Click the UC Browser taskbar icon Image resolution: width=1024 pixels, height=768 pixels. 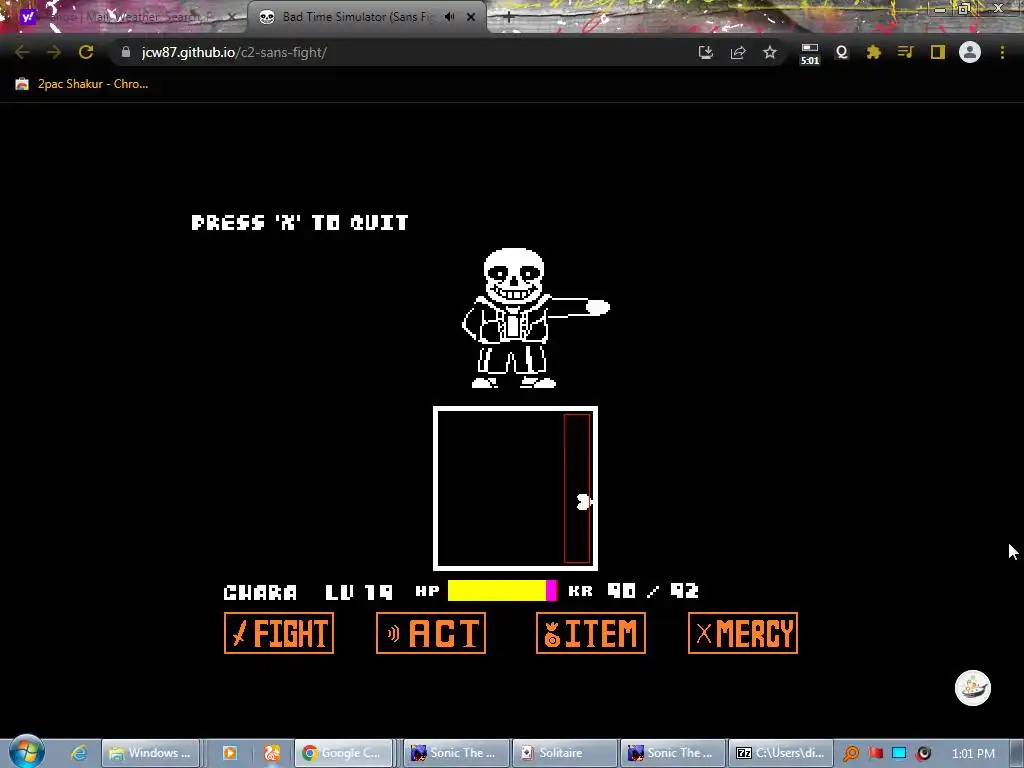(x=272, y=753)
